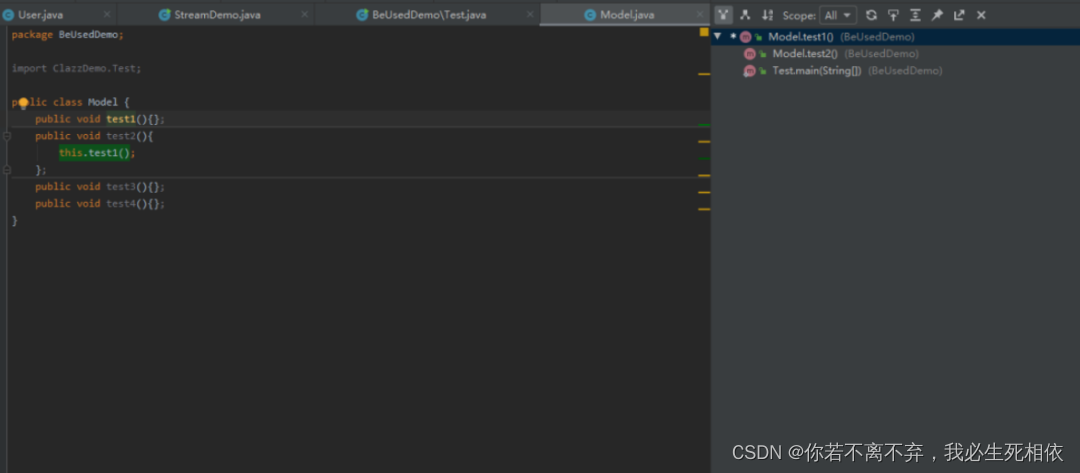The image size is (1080, 473).
Task: Click the highlighted this.test1() call
Action: pyautogui.click(x=96, y=153)
